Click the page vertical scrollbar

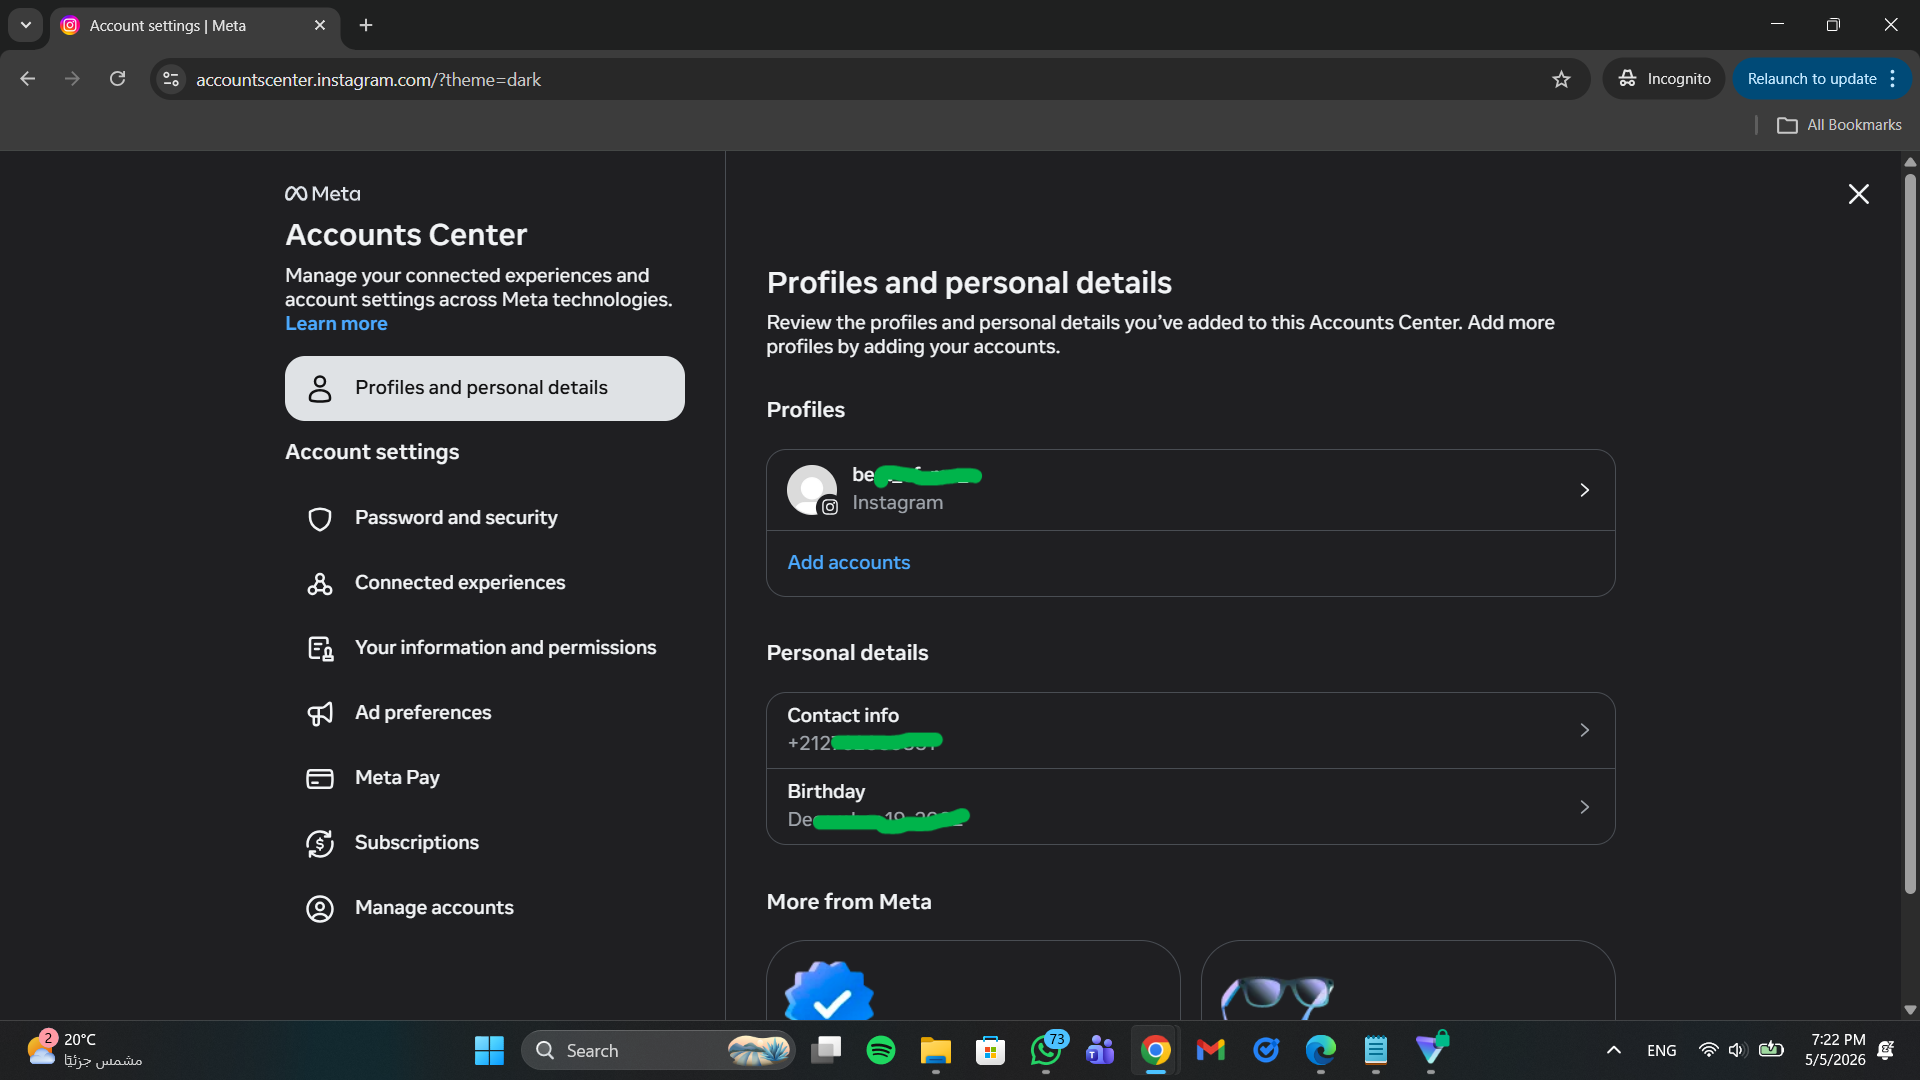(1910, 535)
